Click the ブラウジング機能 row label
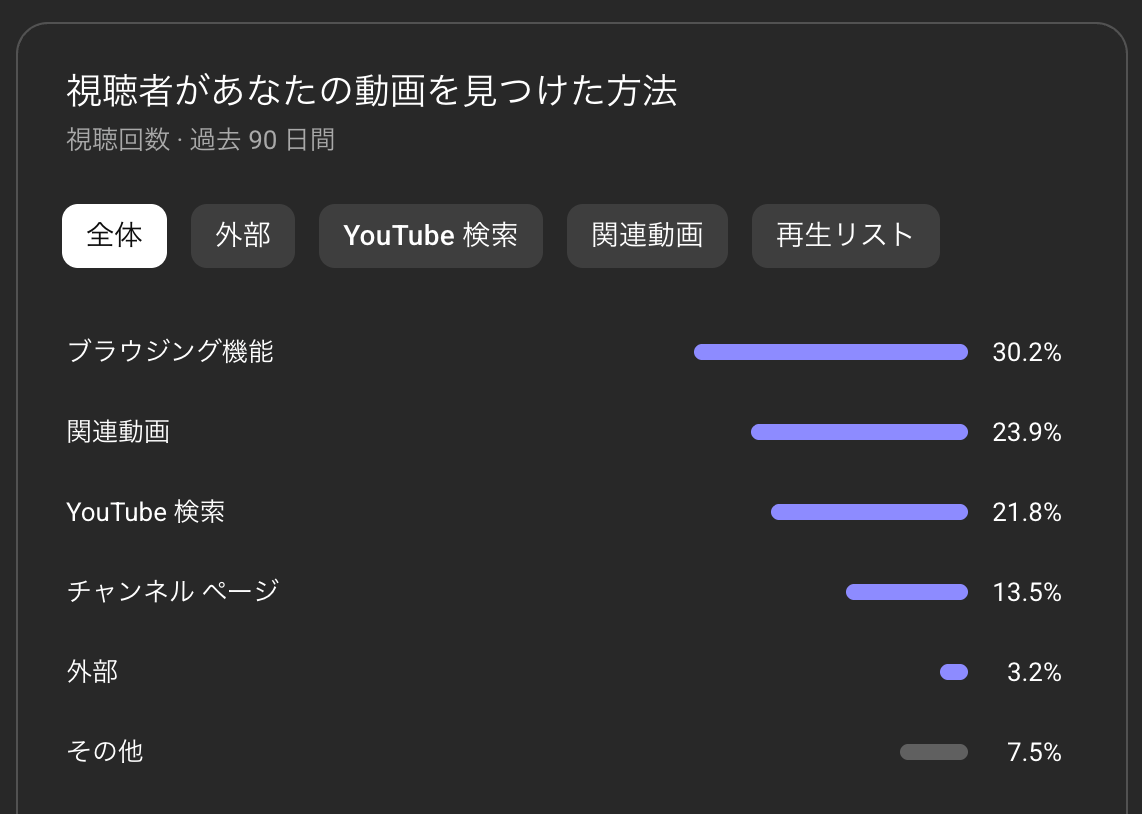The width and height of the screenshot is (1142, 814). click(x=170, y=352)
